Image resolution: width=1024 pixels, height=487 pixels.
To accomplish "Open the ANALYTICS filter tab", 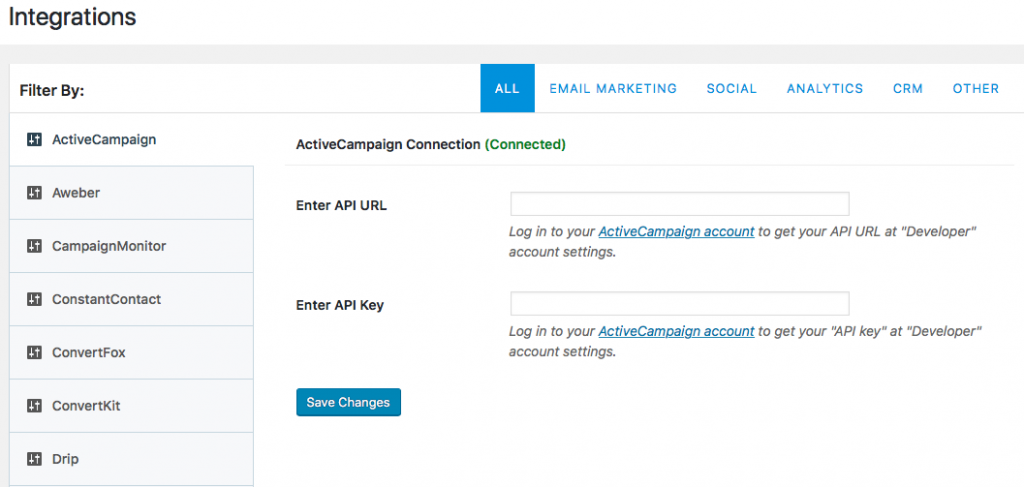I will click(825, 88).
